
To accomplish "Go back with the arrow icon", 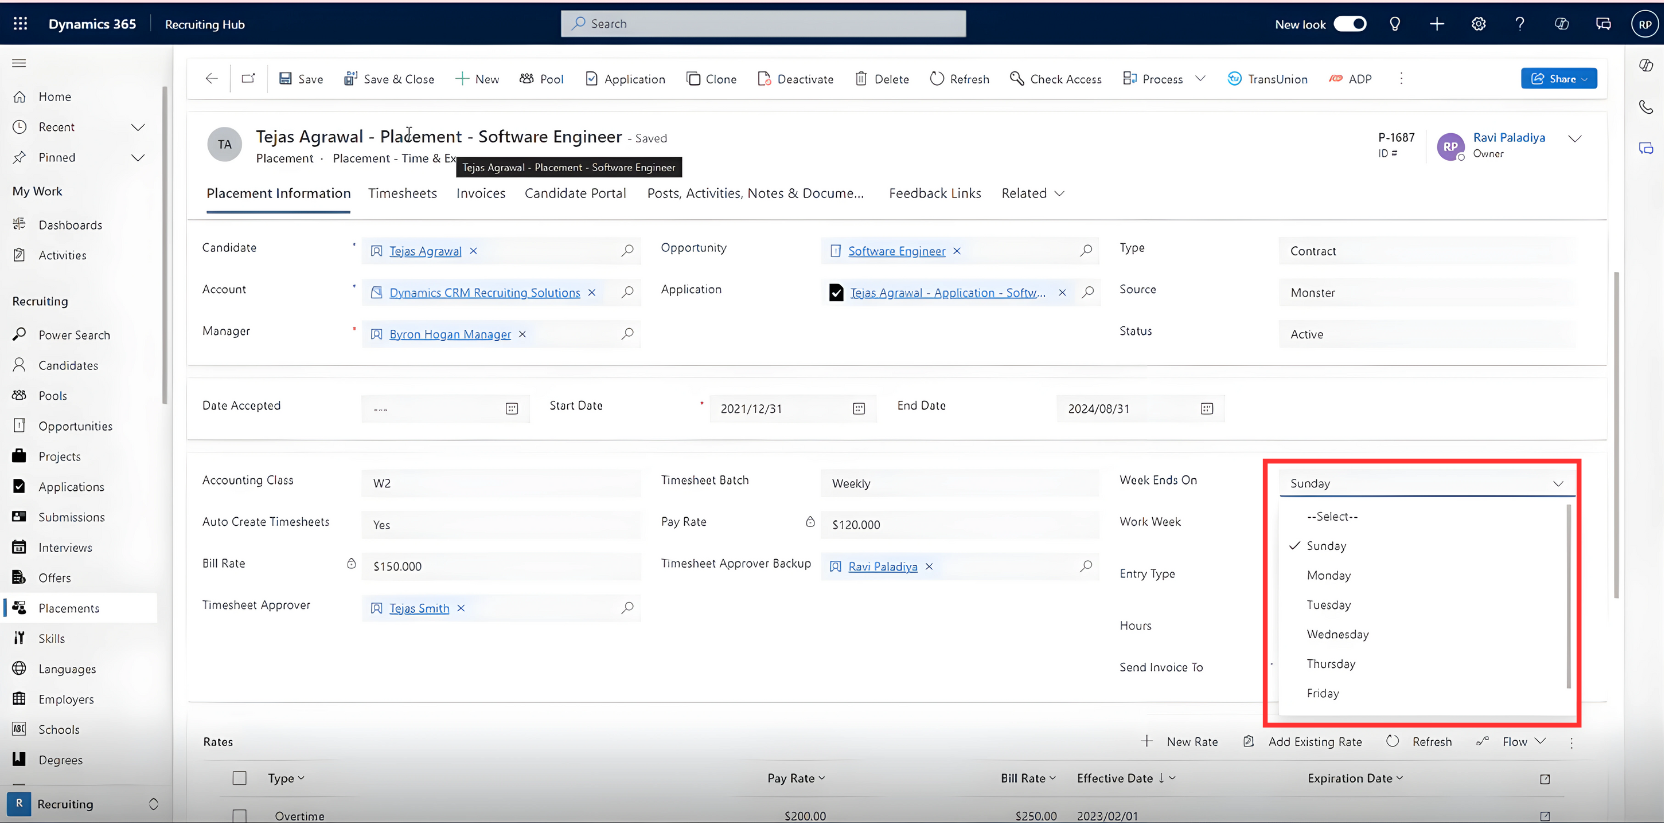I will coord(211,79).
